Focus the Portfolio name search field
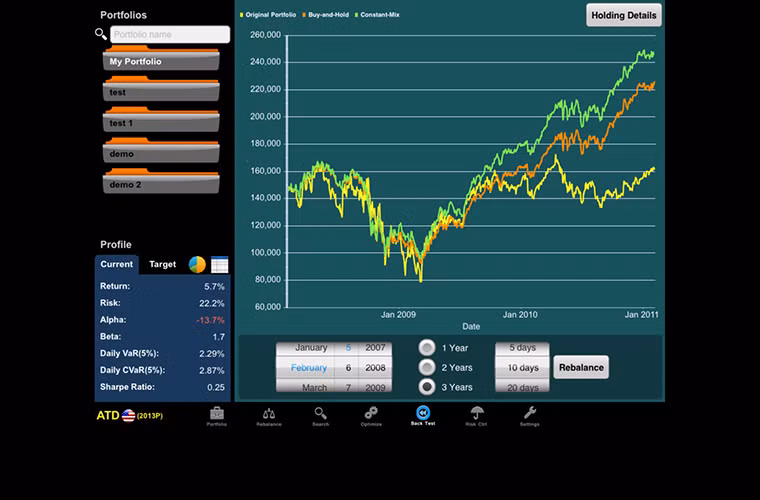Screen dimensions: 760x500 170,34
